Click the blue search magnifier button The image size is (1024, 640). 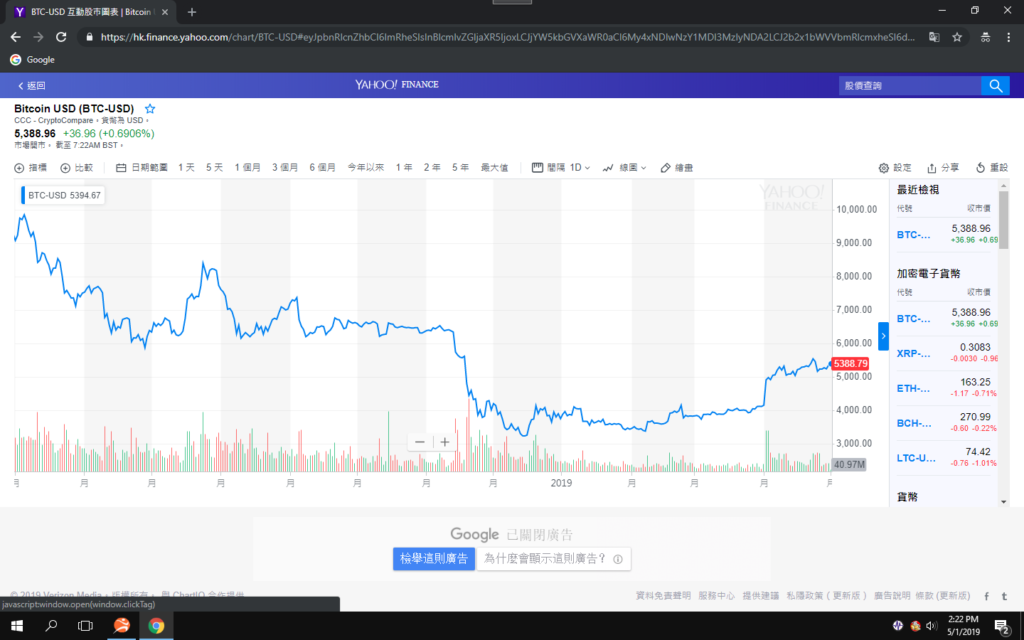995,86
